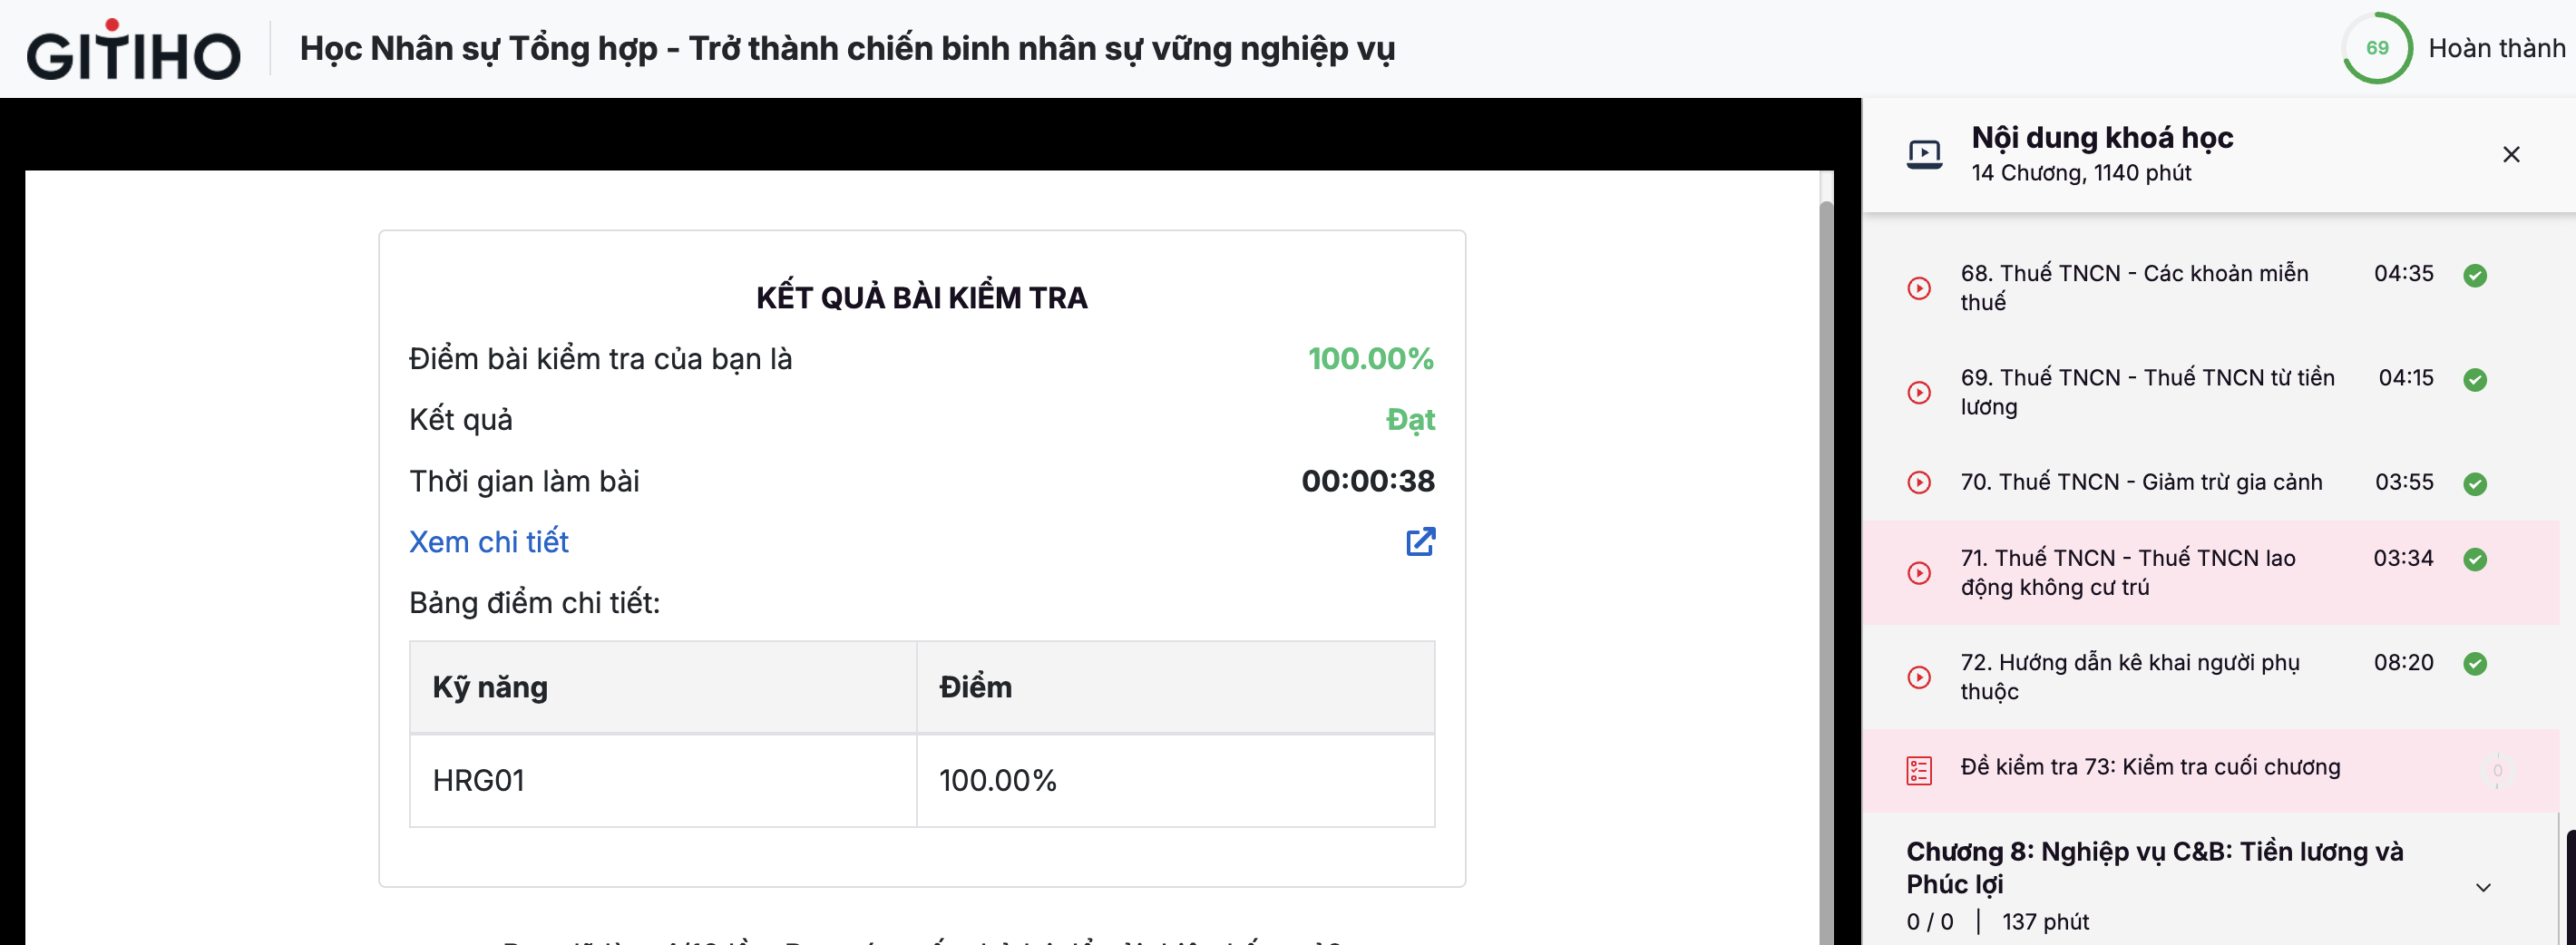Image resolution: width=2576 pixels, height=945 pixels.
Task: Click the course title in header
Action: click(x=847, y=49)
